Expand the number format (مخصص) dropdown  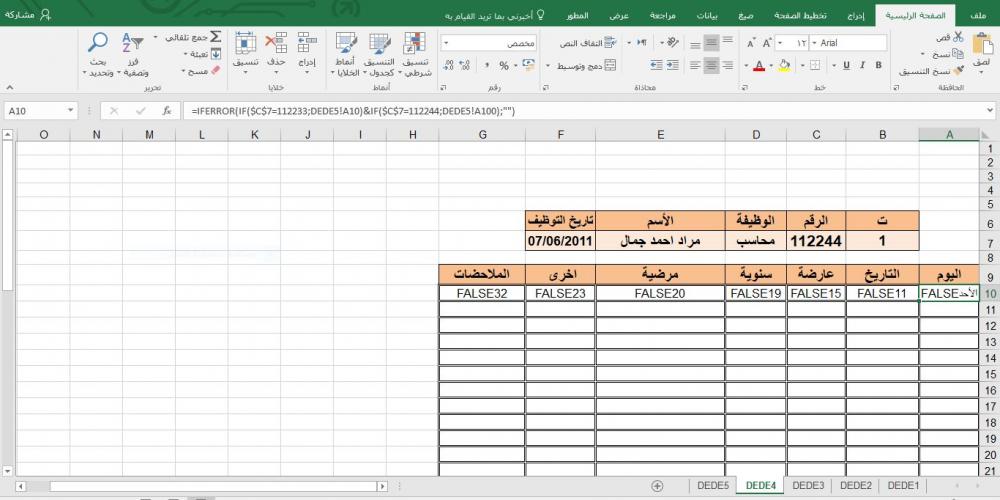[445, 43]
